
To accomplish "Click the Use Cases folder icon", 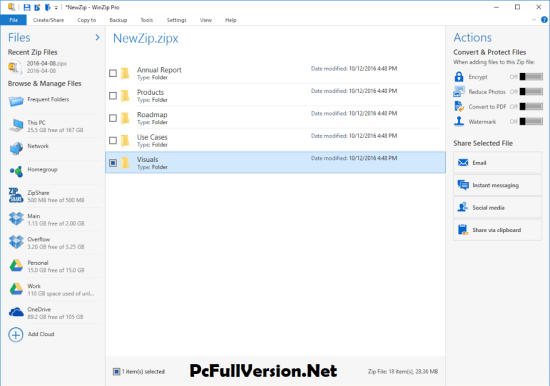I will point(125,141).
